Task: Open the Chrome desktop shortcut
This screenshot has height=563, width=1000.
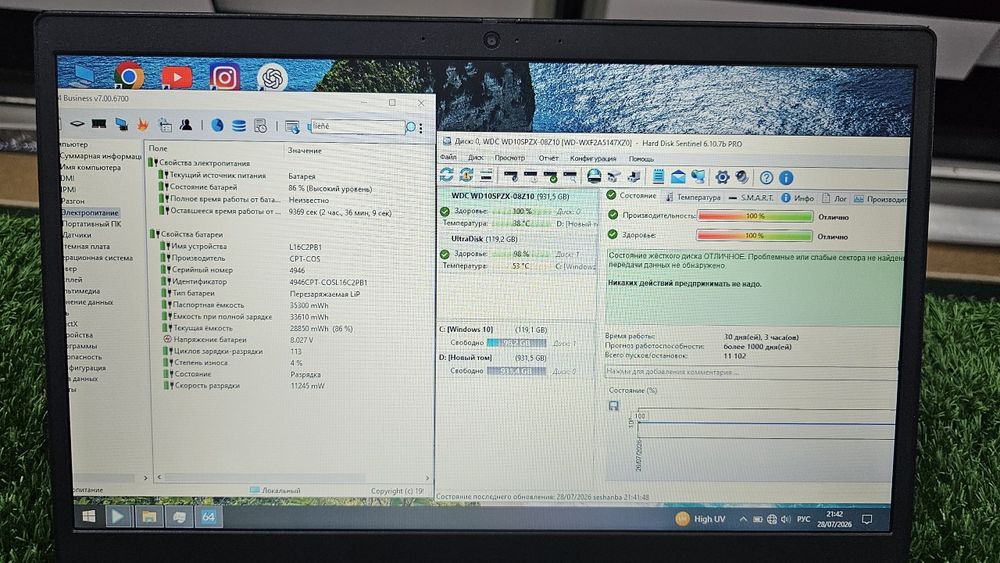Action: [129, 77]
